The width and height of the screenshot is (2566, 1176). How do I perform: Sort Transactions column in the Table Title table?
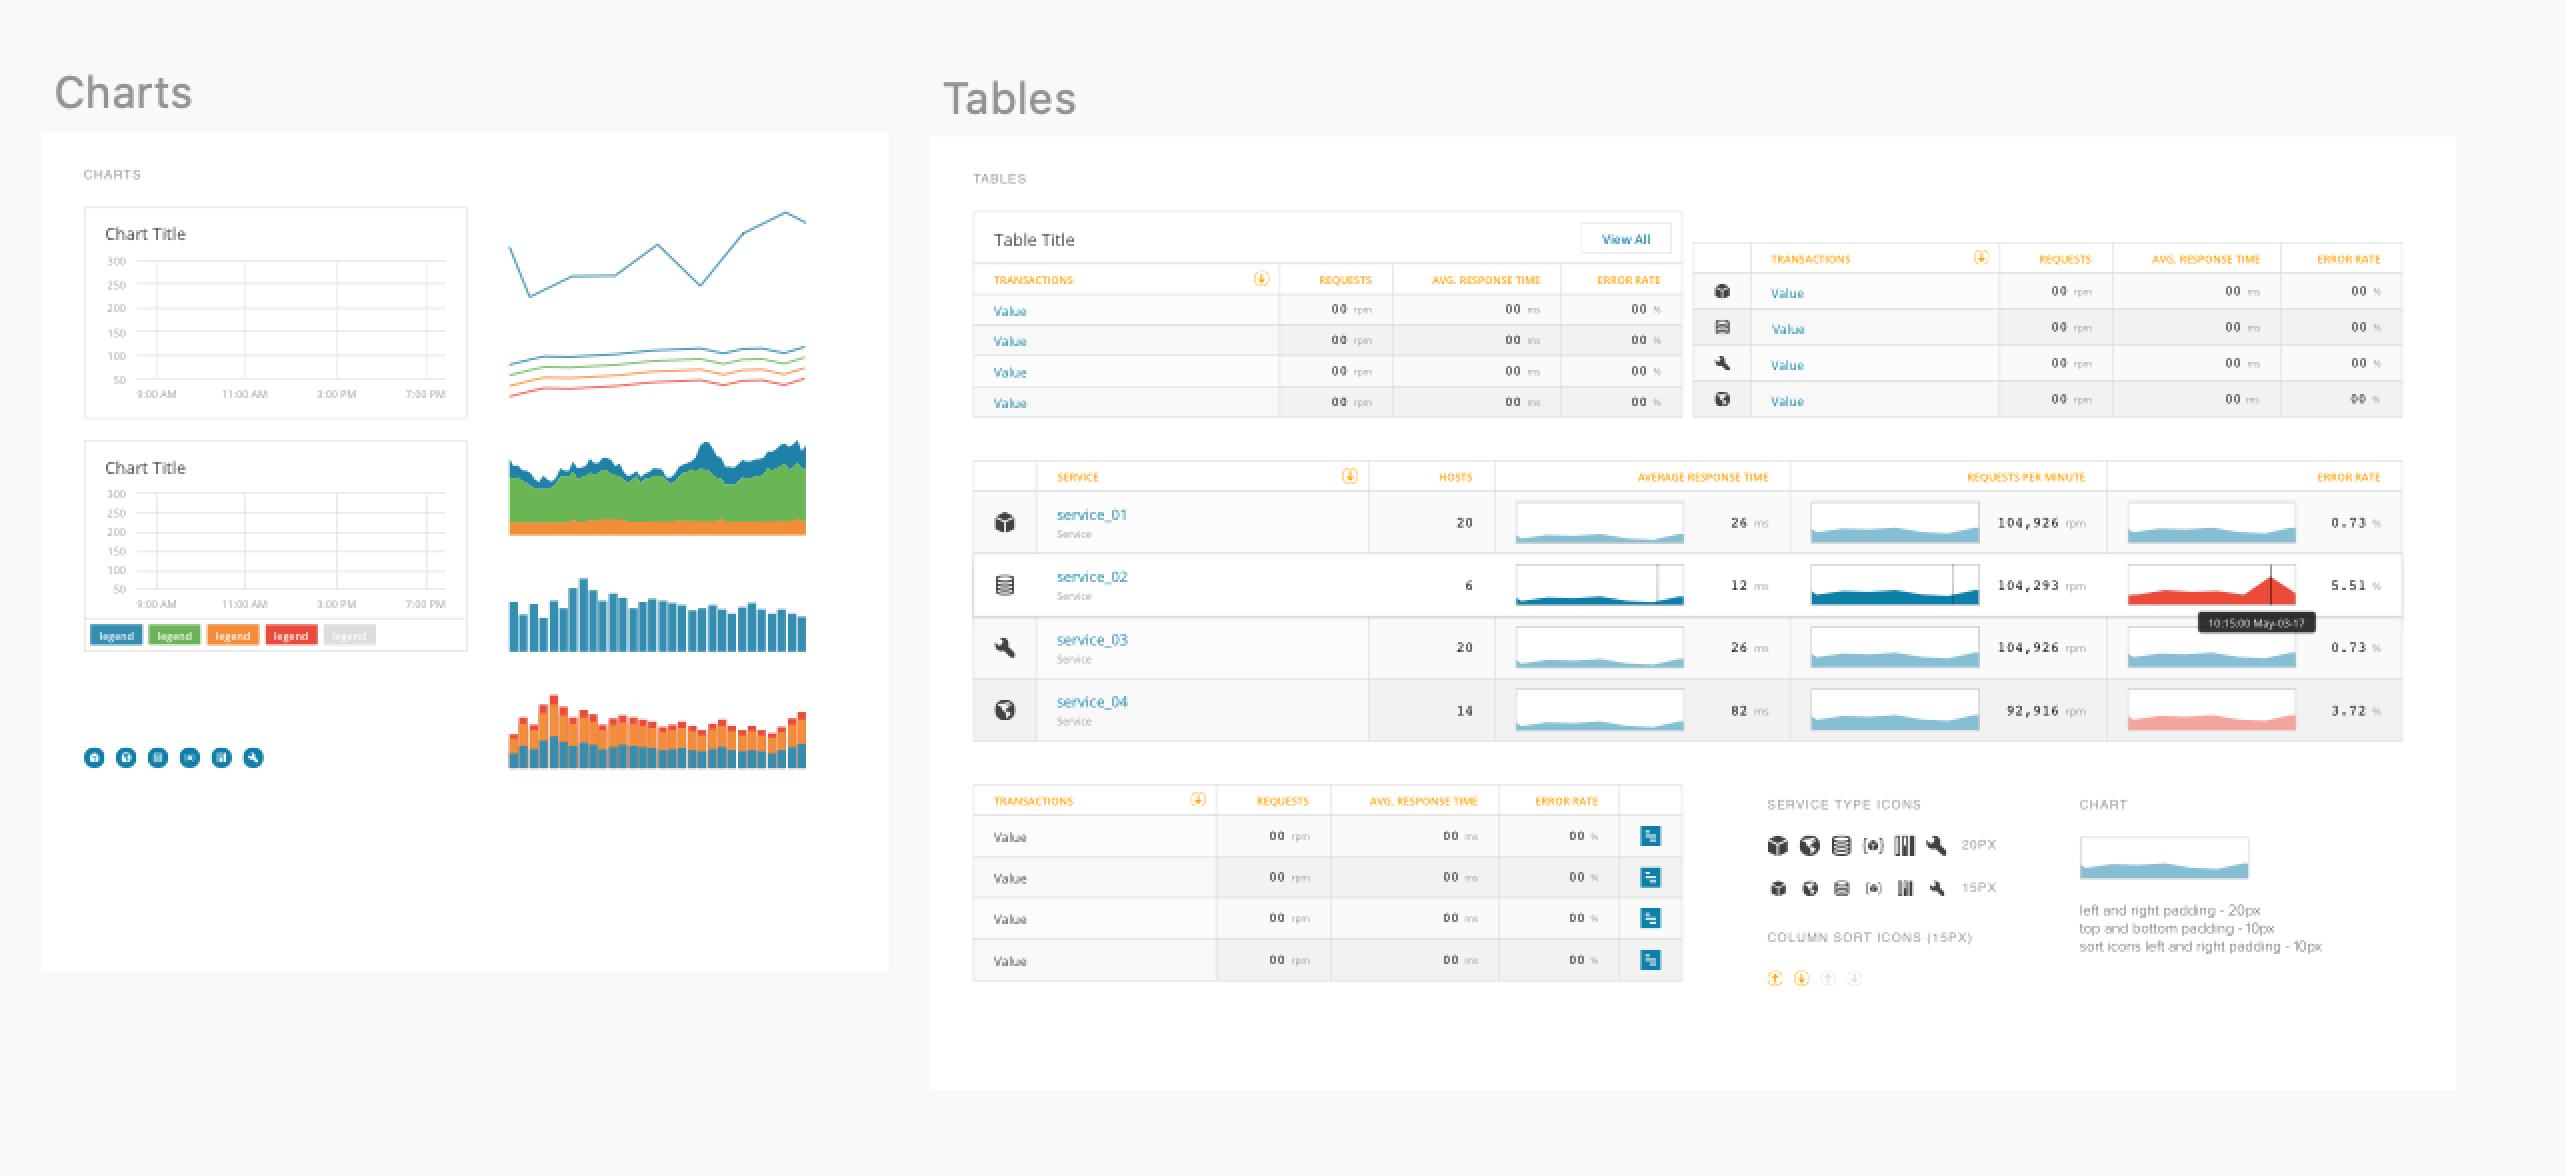point(1261,279)
